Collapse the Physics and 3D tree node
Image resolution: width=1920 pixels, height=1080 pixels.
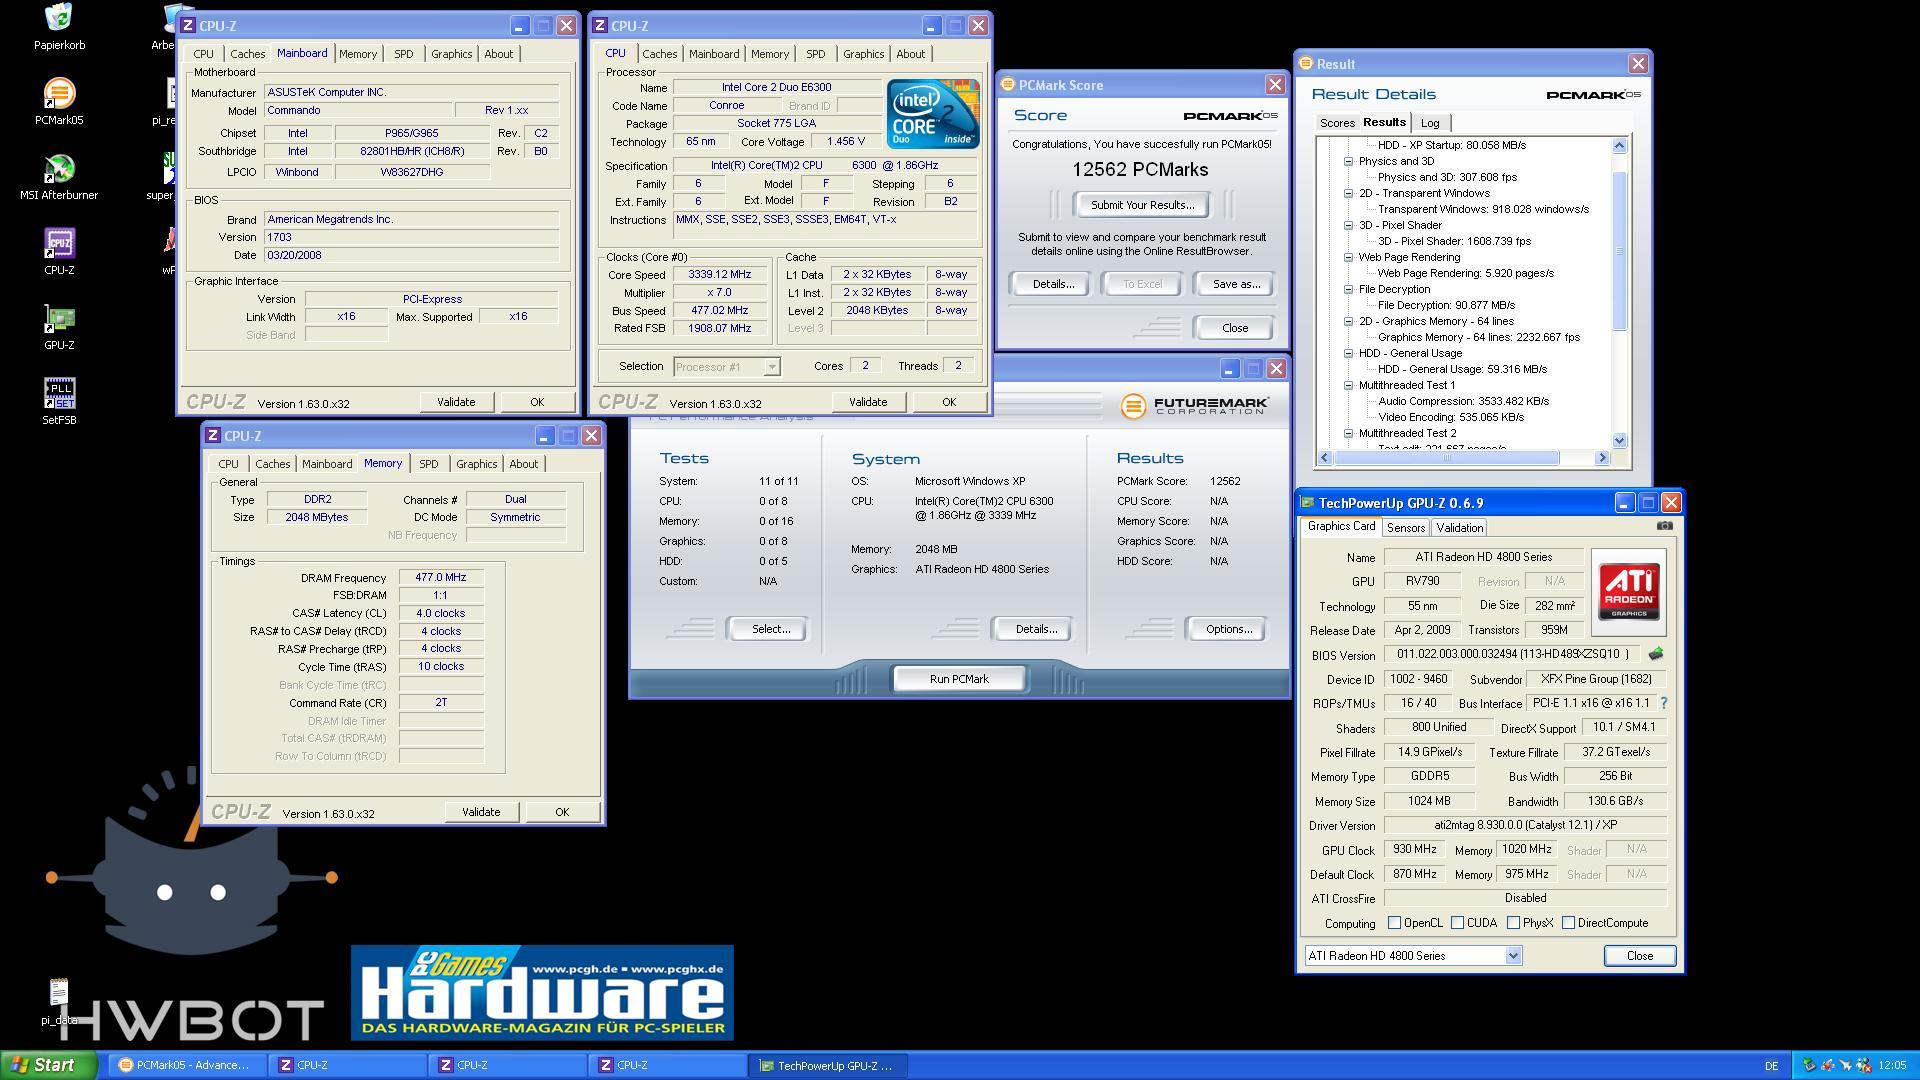(x=1348, y=161)
